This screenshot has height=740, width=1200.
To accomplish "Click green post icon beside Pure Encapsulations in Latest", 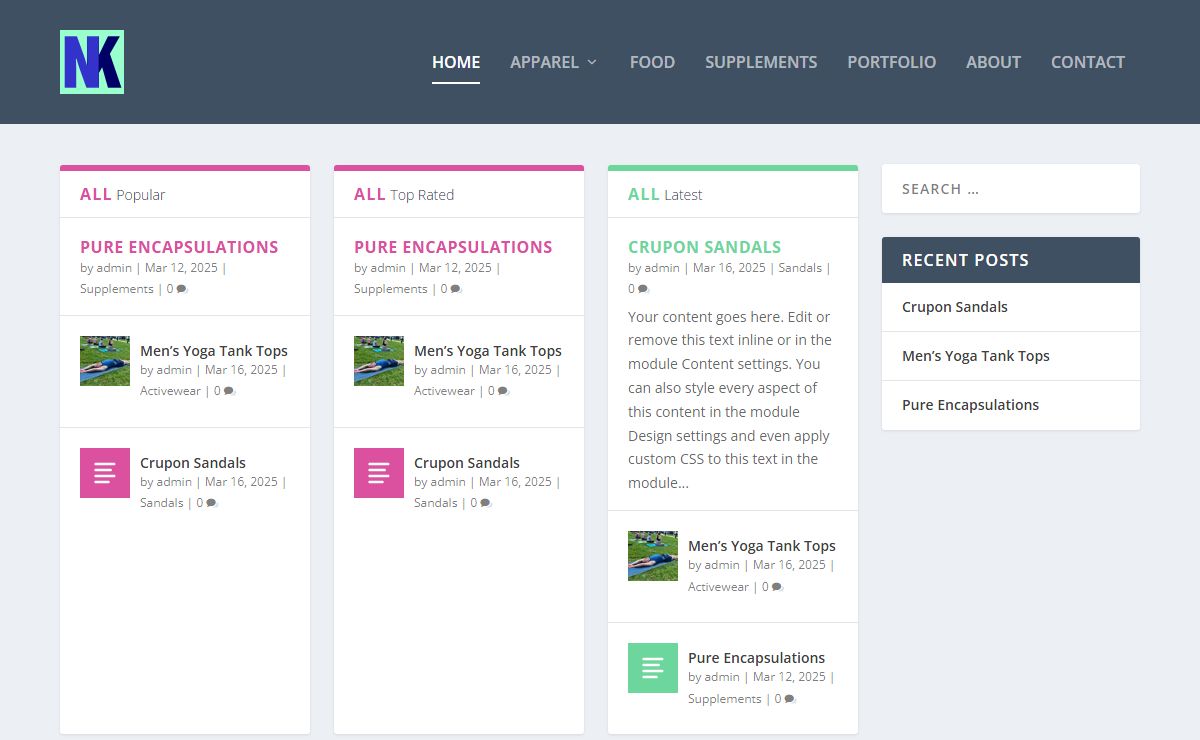I will pos(653,668).
